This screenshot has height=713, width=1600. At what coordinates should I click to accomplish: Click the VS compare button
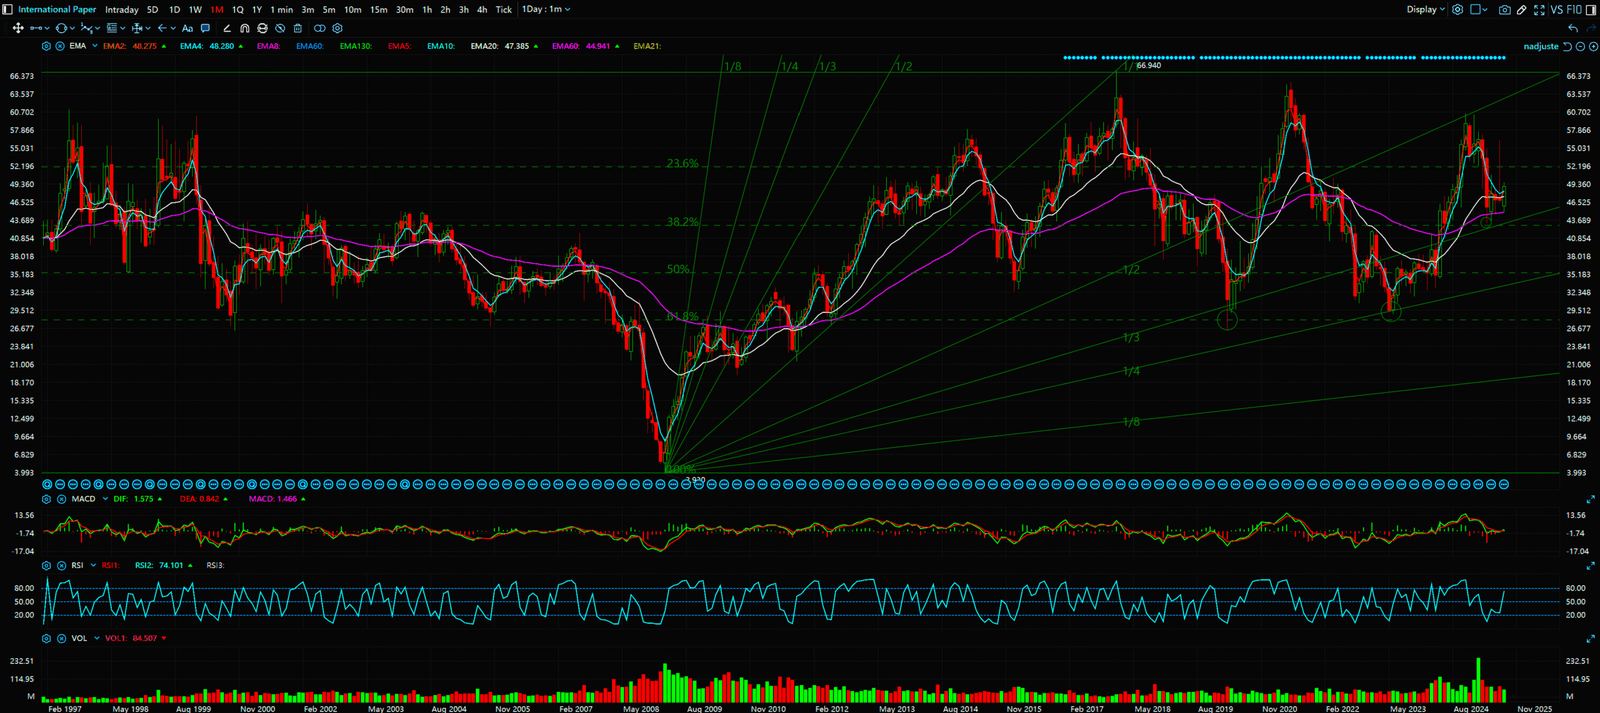tap(1556, 10)
